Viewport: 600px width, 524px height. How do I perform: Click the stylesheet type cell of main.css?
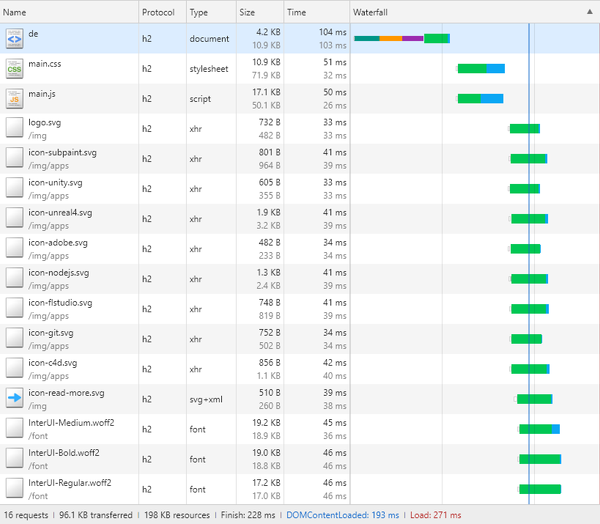pyautogui.click(x=209, y=69)
